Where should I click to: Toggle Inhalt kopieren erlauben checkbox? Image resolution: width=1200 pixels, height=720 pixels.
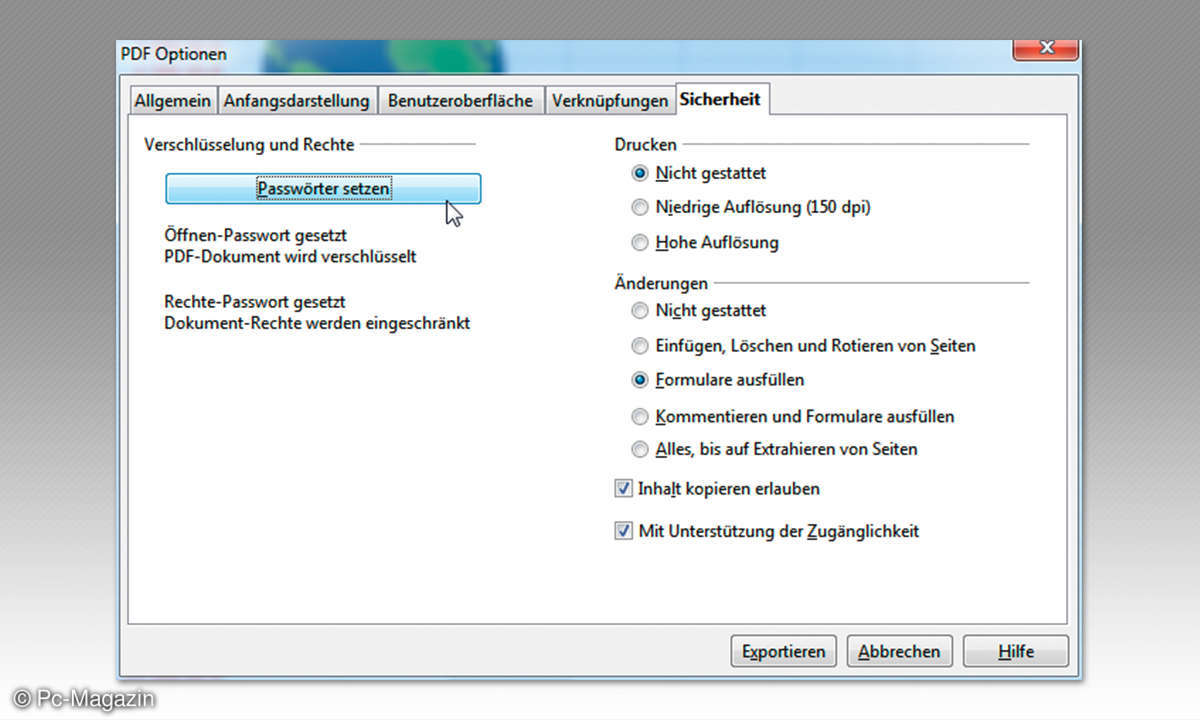pos(718,489)
